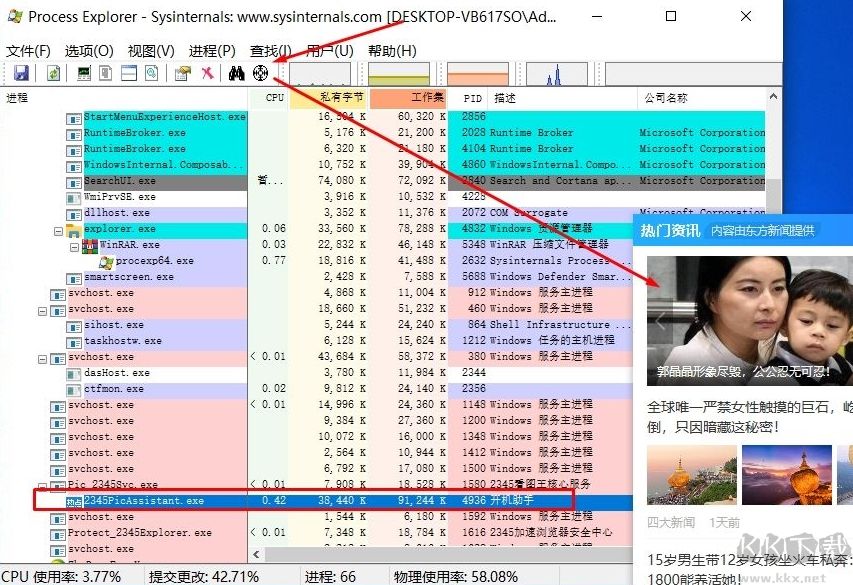Viewport: 853px width, 585px height.
Task: Select the dasHost.exe process row
Action: click(317, 373)
